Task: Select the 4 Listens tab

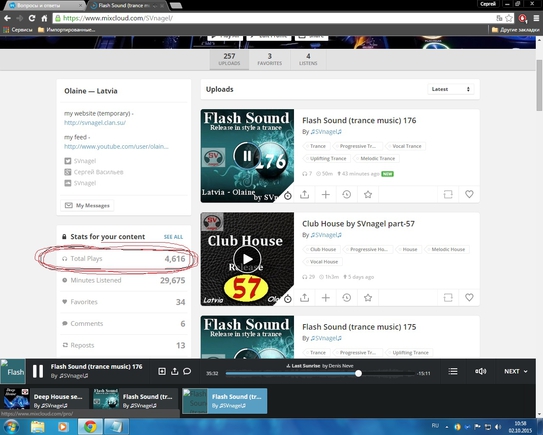Action: click(x=308, y=59)
